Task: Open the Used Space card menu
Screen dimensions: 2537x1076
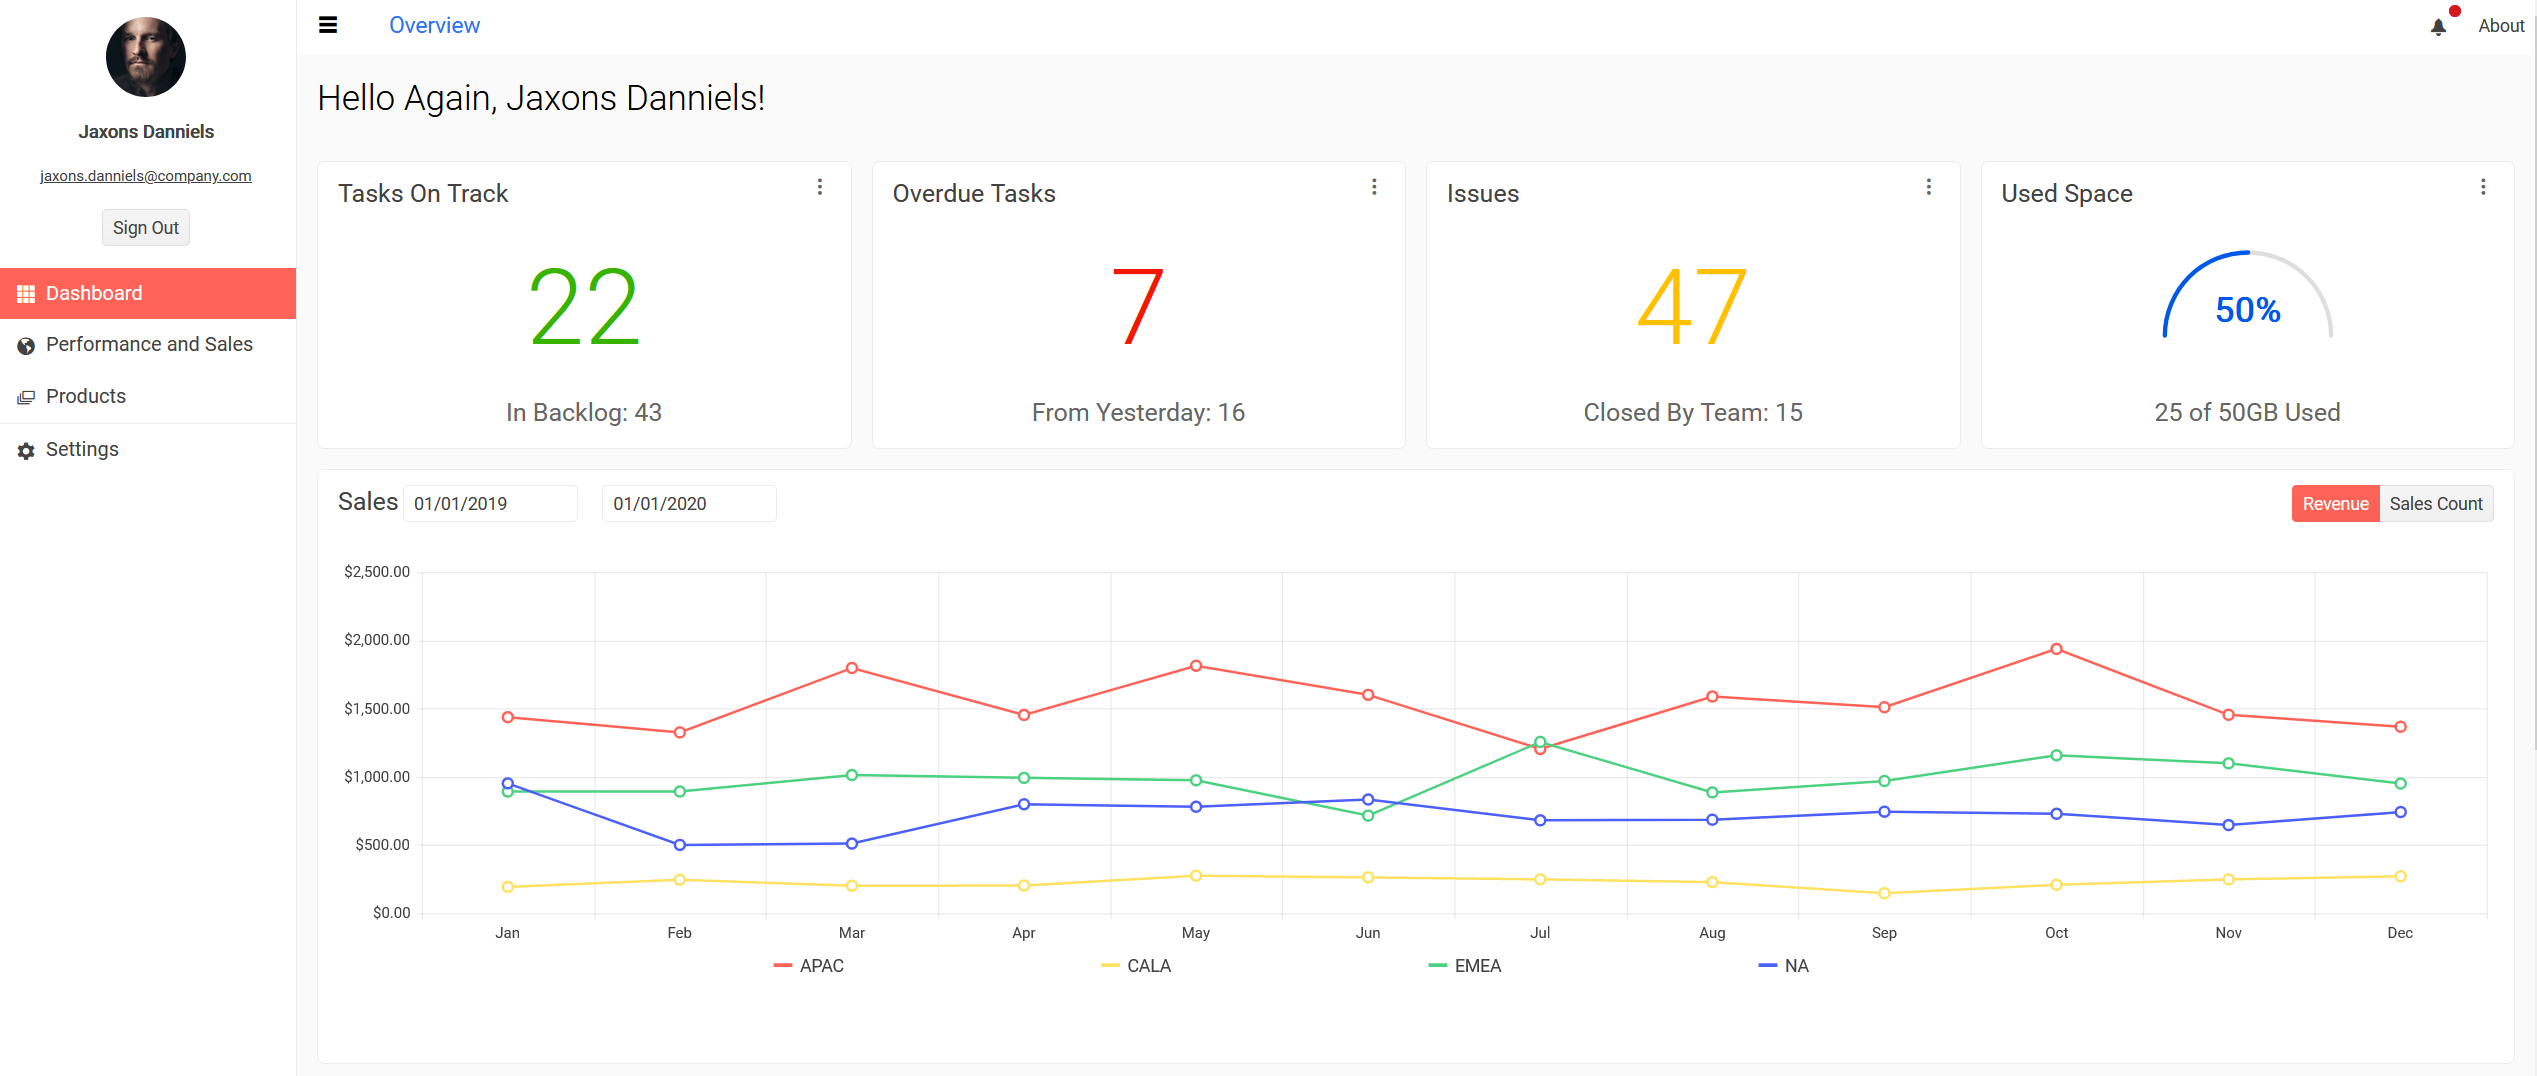Action: [x=2483, y=186]
